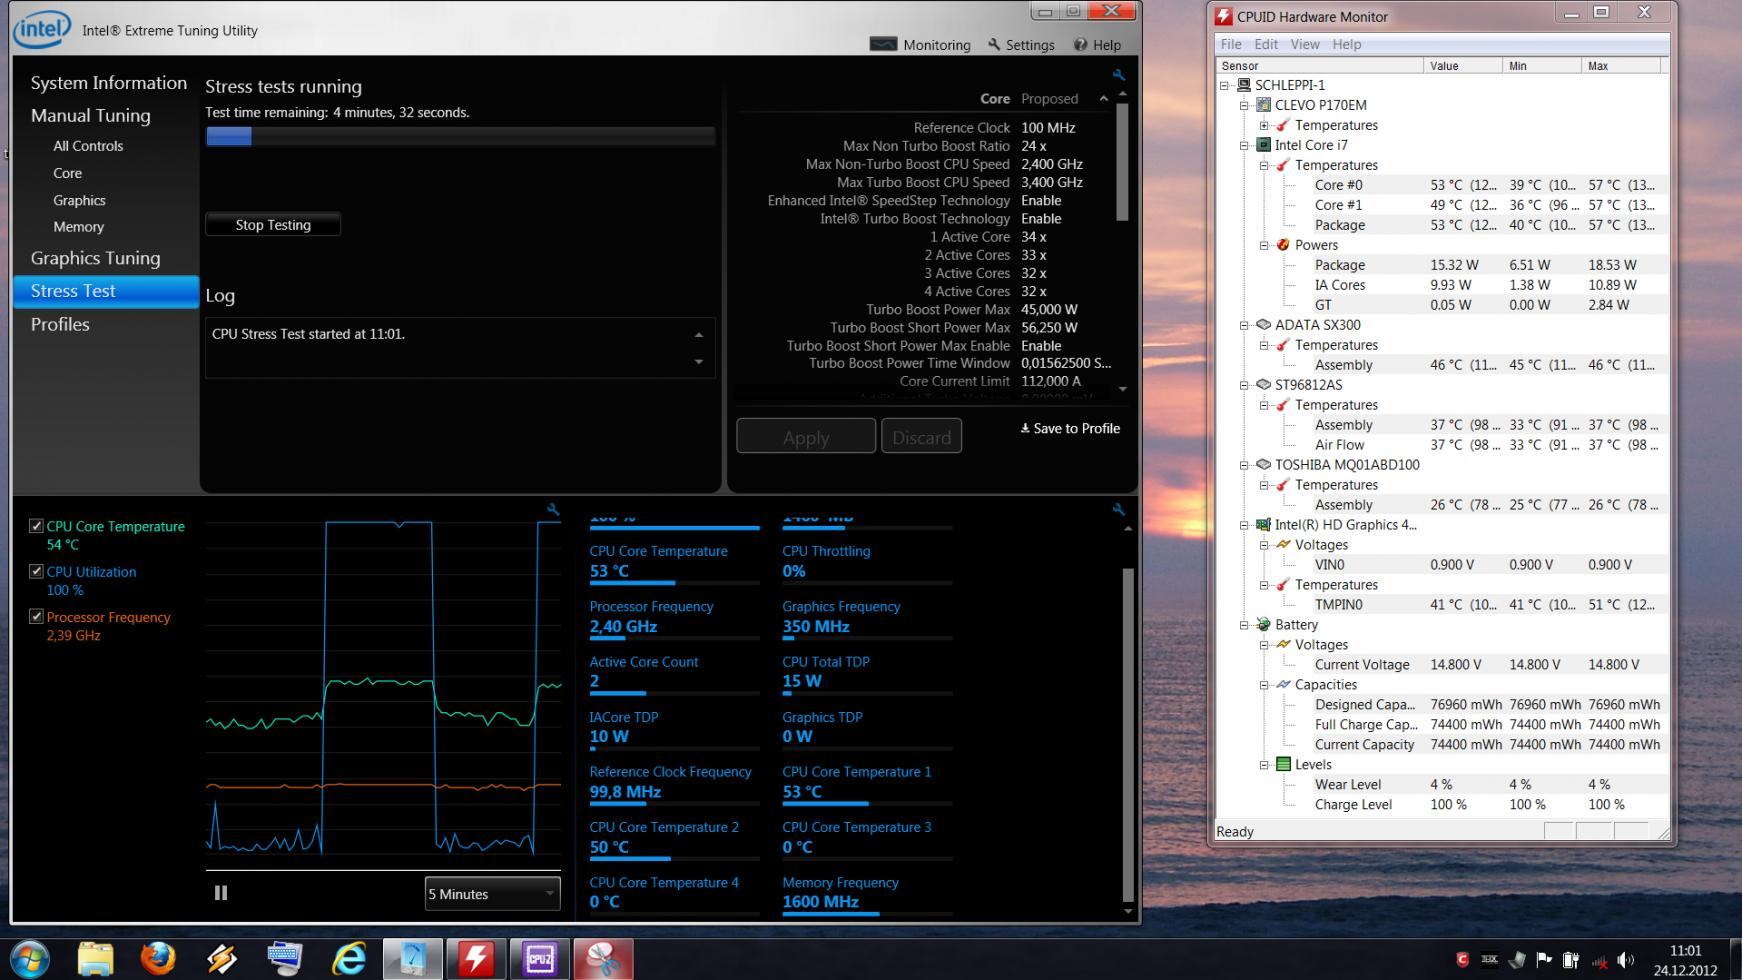Click the Voltages icon under Battery
This screenshot has width=1742, height=980.
tap(1283, 645)
